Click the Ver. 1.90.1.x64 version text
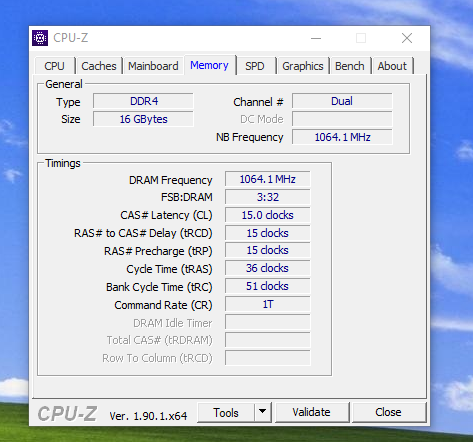 [148, 416]
